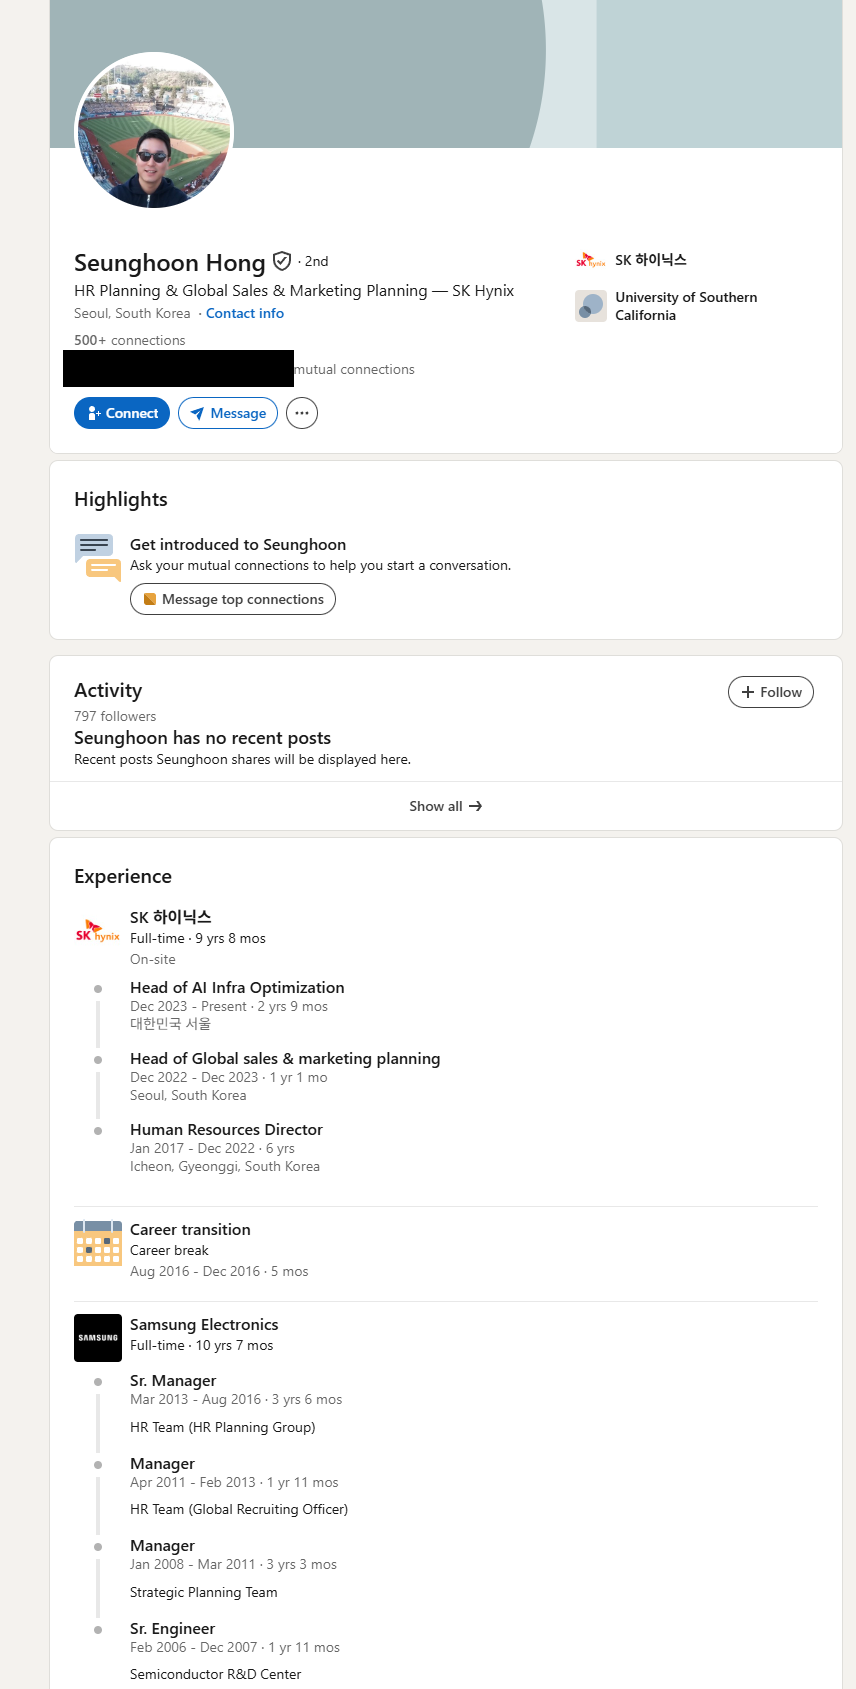The width and height of the screenshot is (856, 1689).
Task: Click the small SK hynix logo near name
Action: click(x=591, y=260)
